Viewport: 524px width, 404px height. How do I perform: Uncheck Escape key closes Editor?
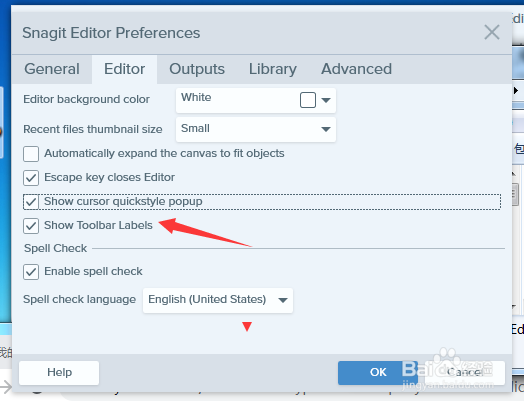(31, 178)
